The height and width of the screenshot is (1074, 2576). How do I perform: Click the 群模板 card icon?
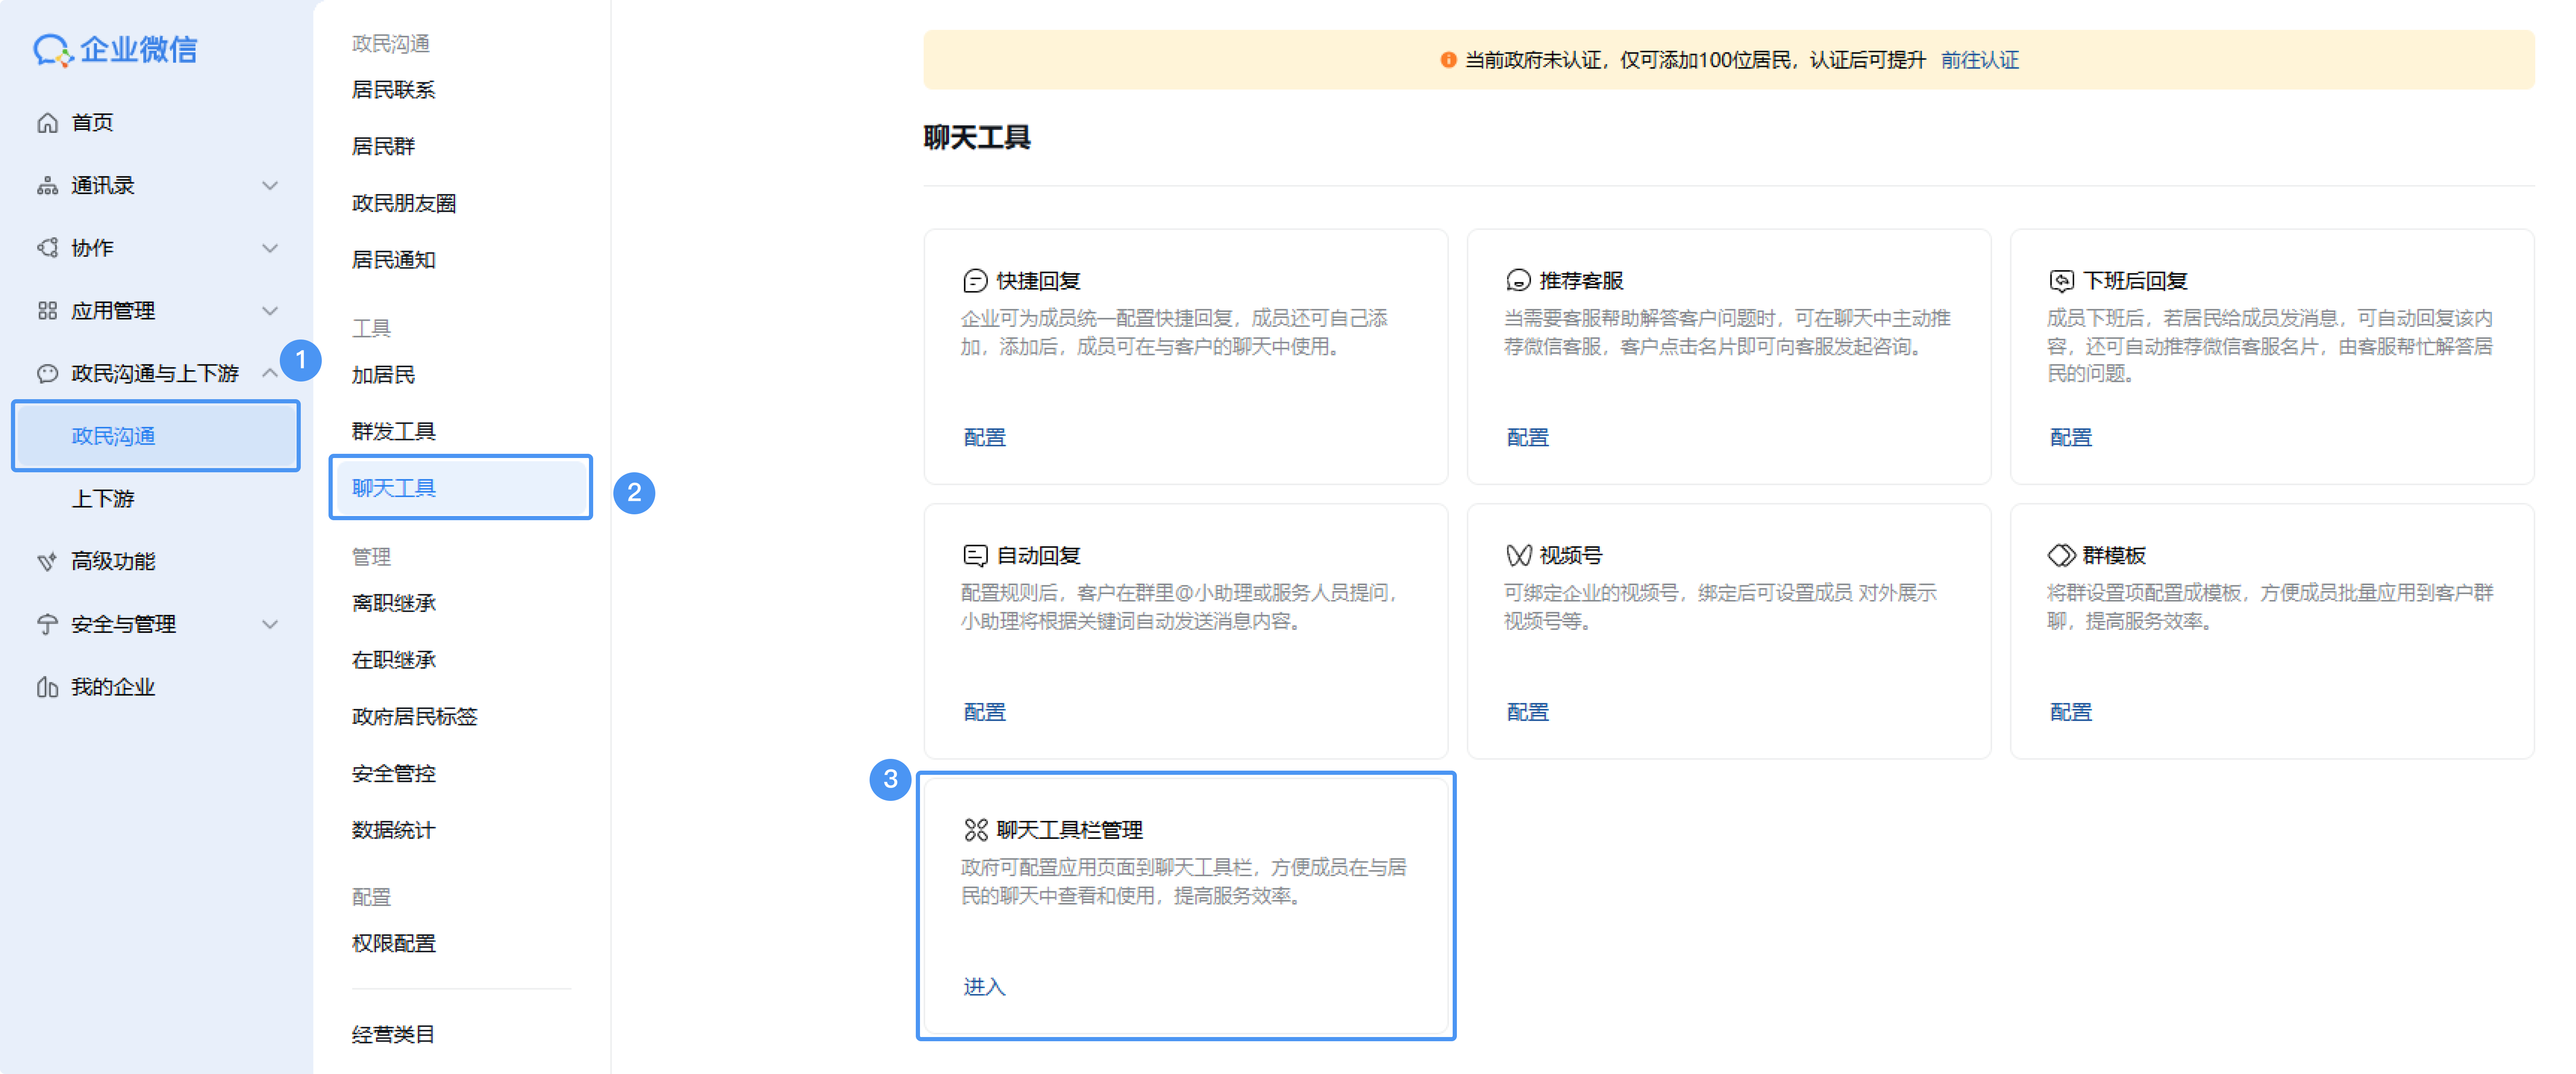pos(2061,555)
